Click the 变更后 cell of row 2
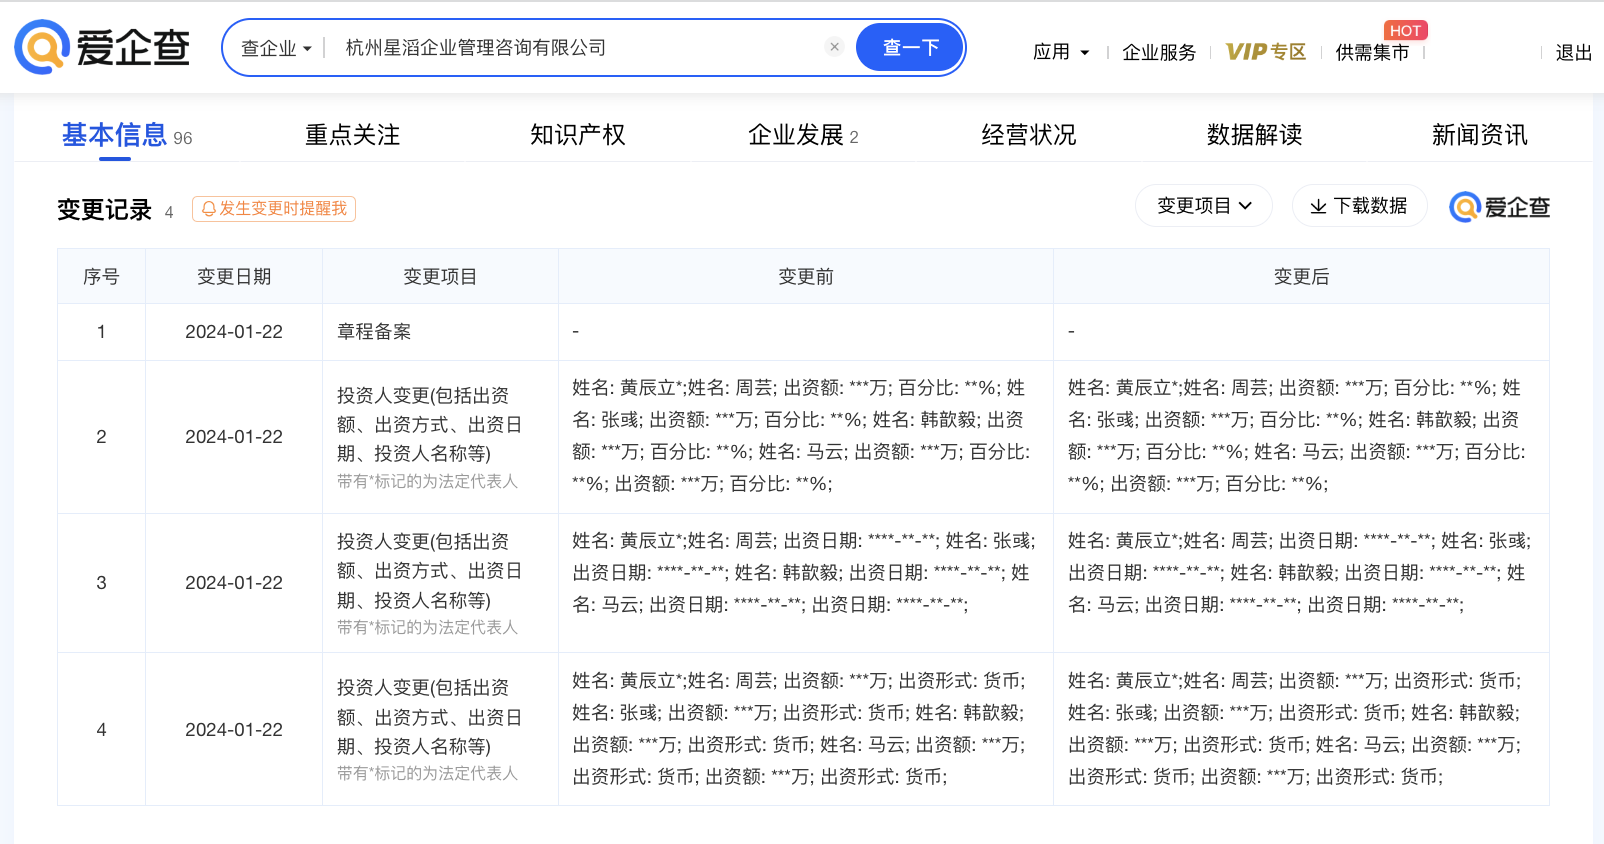 pyautogui.click(x=1301, y=437)
